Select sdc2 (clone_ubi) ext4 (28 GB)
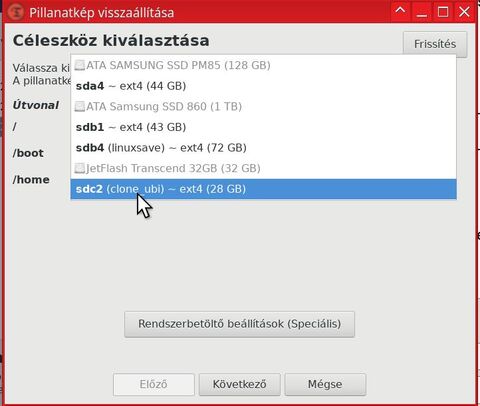Screen dimensions: 480x406 point(263,189)
